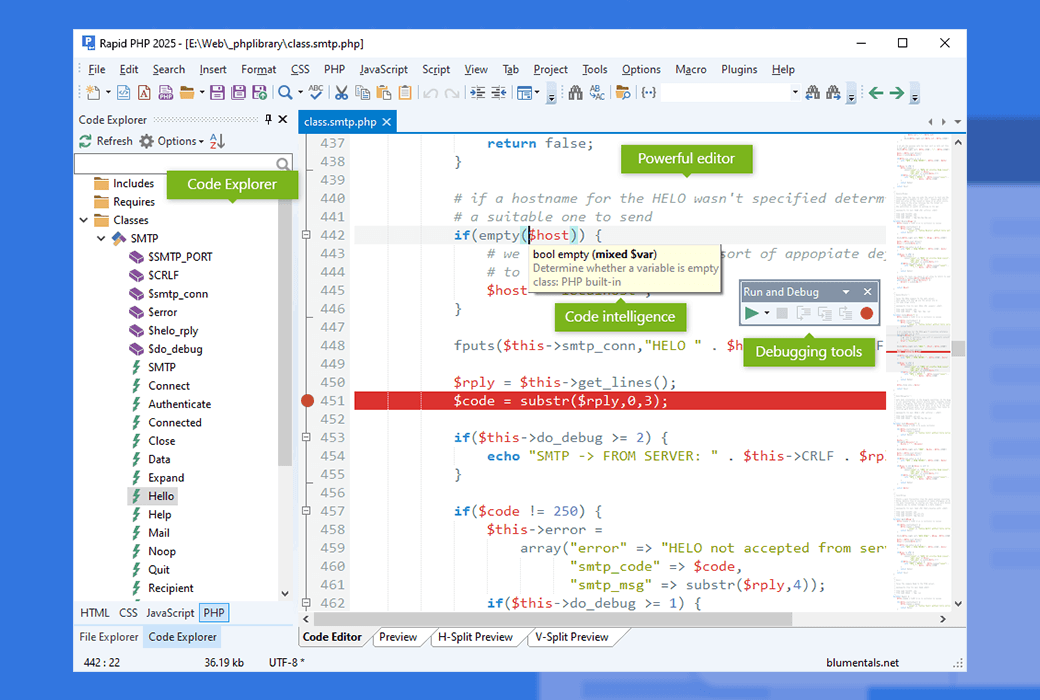This screenshot has height=700, width=1040.
Task: Open the Includes folder node
Action: point(133,183)
